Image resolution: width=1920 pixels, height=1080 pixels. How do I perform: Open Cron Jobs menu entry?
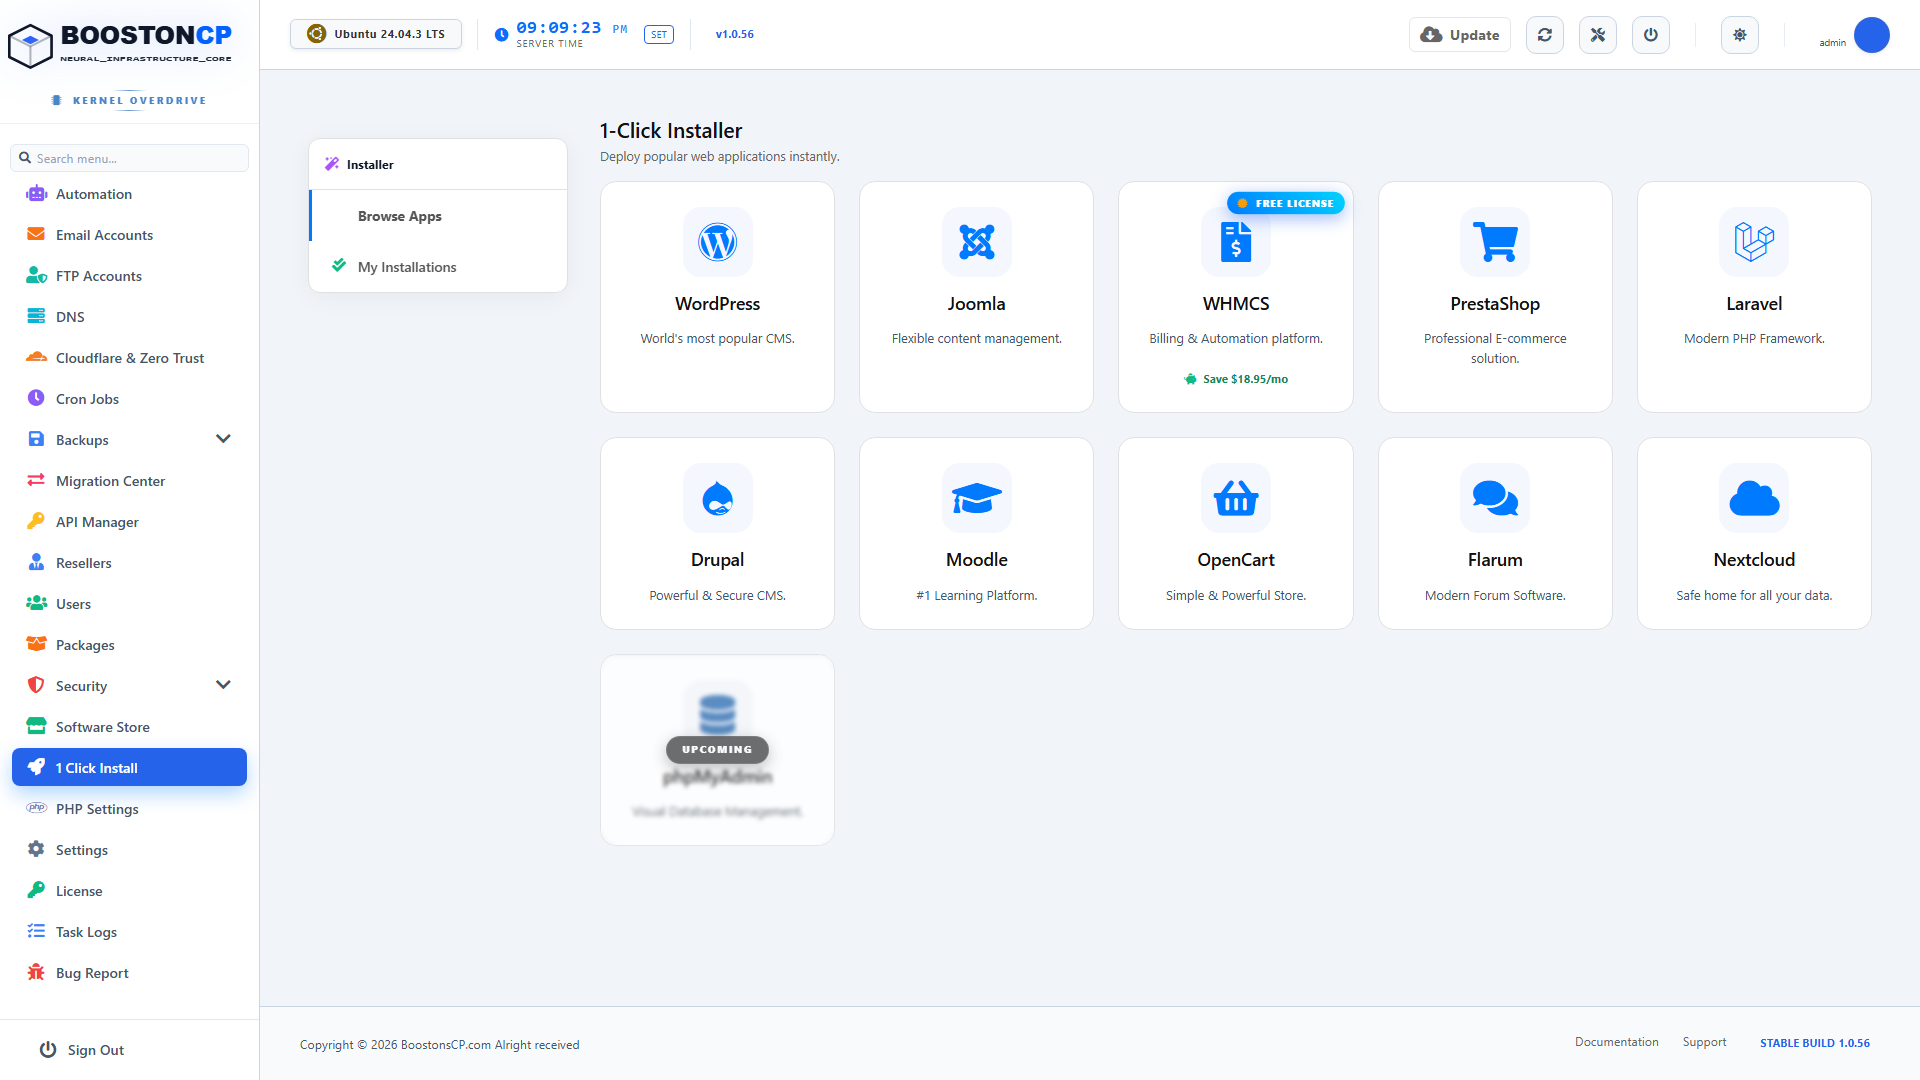129,399
